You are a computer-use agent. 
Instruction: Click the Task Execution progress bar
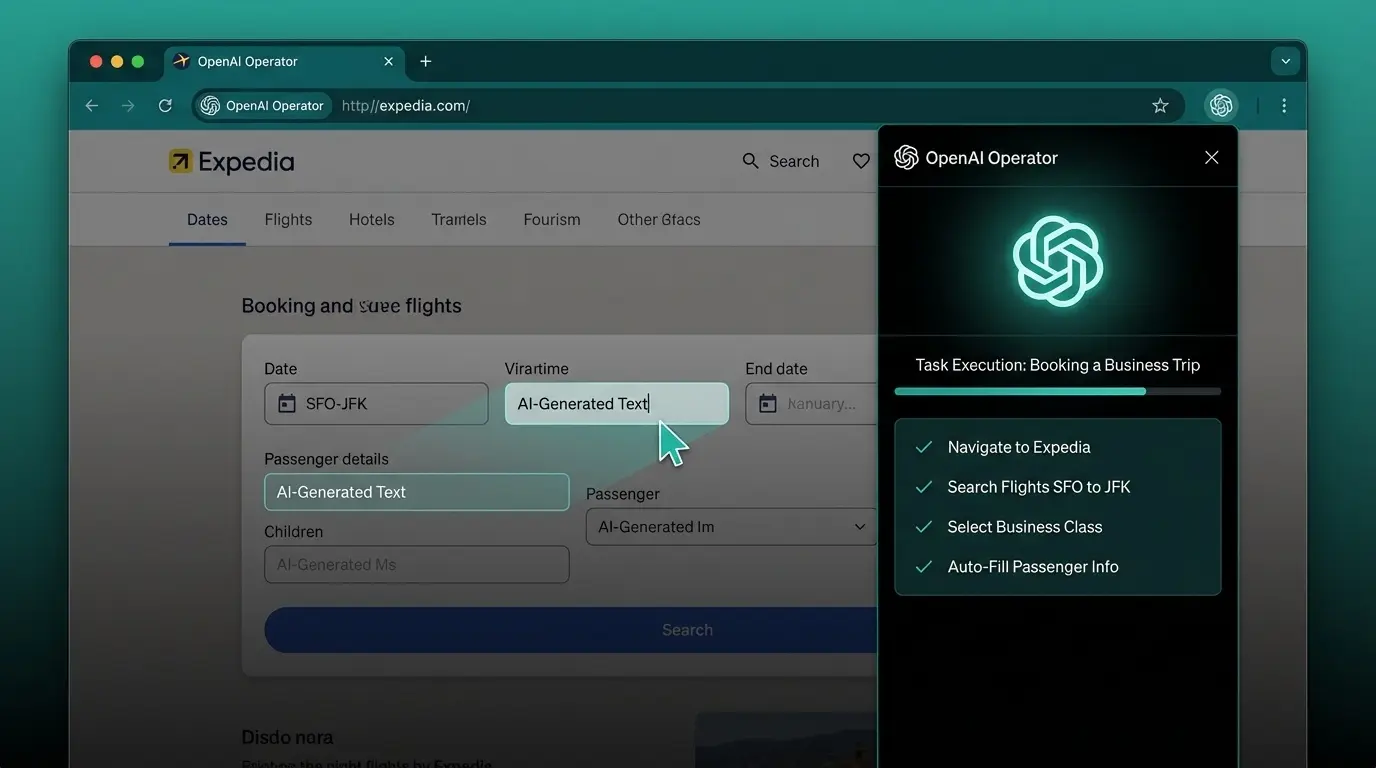pos(1058,391)
